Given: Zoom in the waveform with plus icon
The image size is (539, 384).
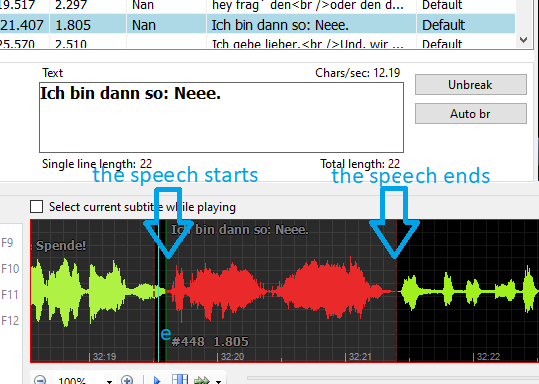Looking at the screenshot, I should coord(127,380).
